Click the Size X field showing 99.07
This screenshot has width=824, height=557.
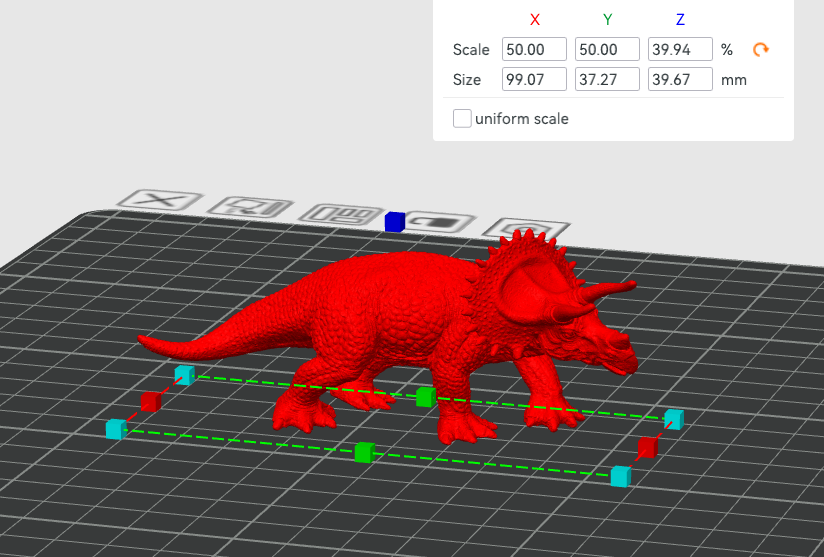click(x=534, y=79)
